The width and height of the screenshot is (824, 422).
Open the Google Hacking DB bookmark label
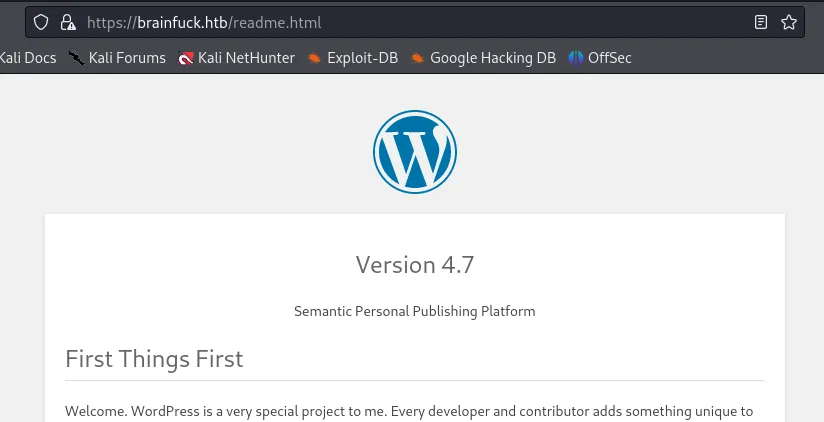coord(493,58)
